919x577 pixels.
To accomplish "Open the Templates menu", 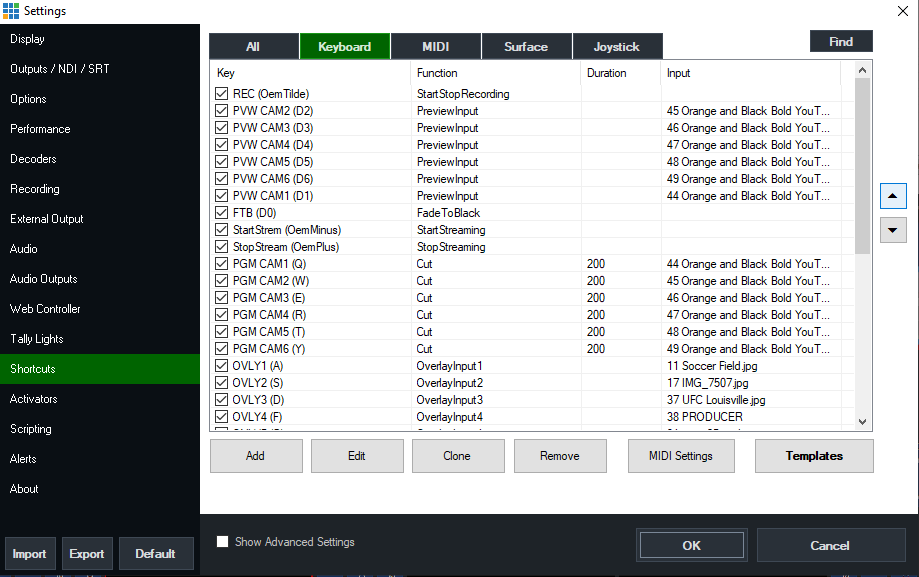I will tap(813, 455).
